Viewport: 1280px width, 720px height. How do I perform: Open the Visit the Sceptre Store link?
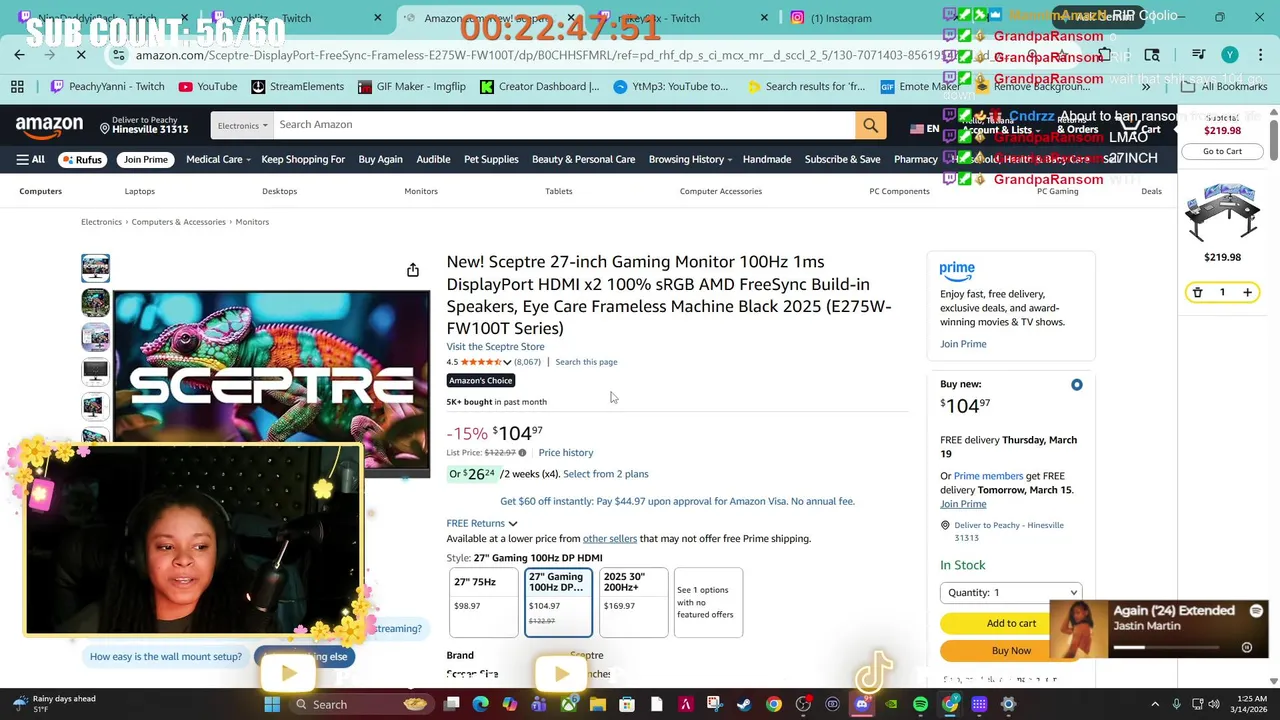pyautogui.click(x=495, y=346)
